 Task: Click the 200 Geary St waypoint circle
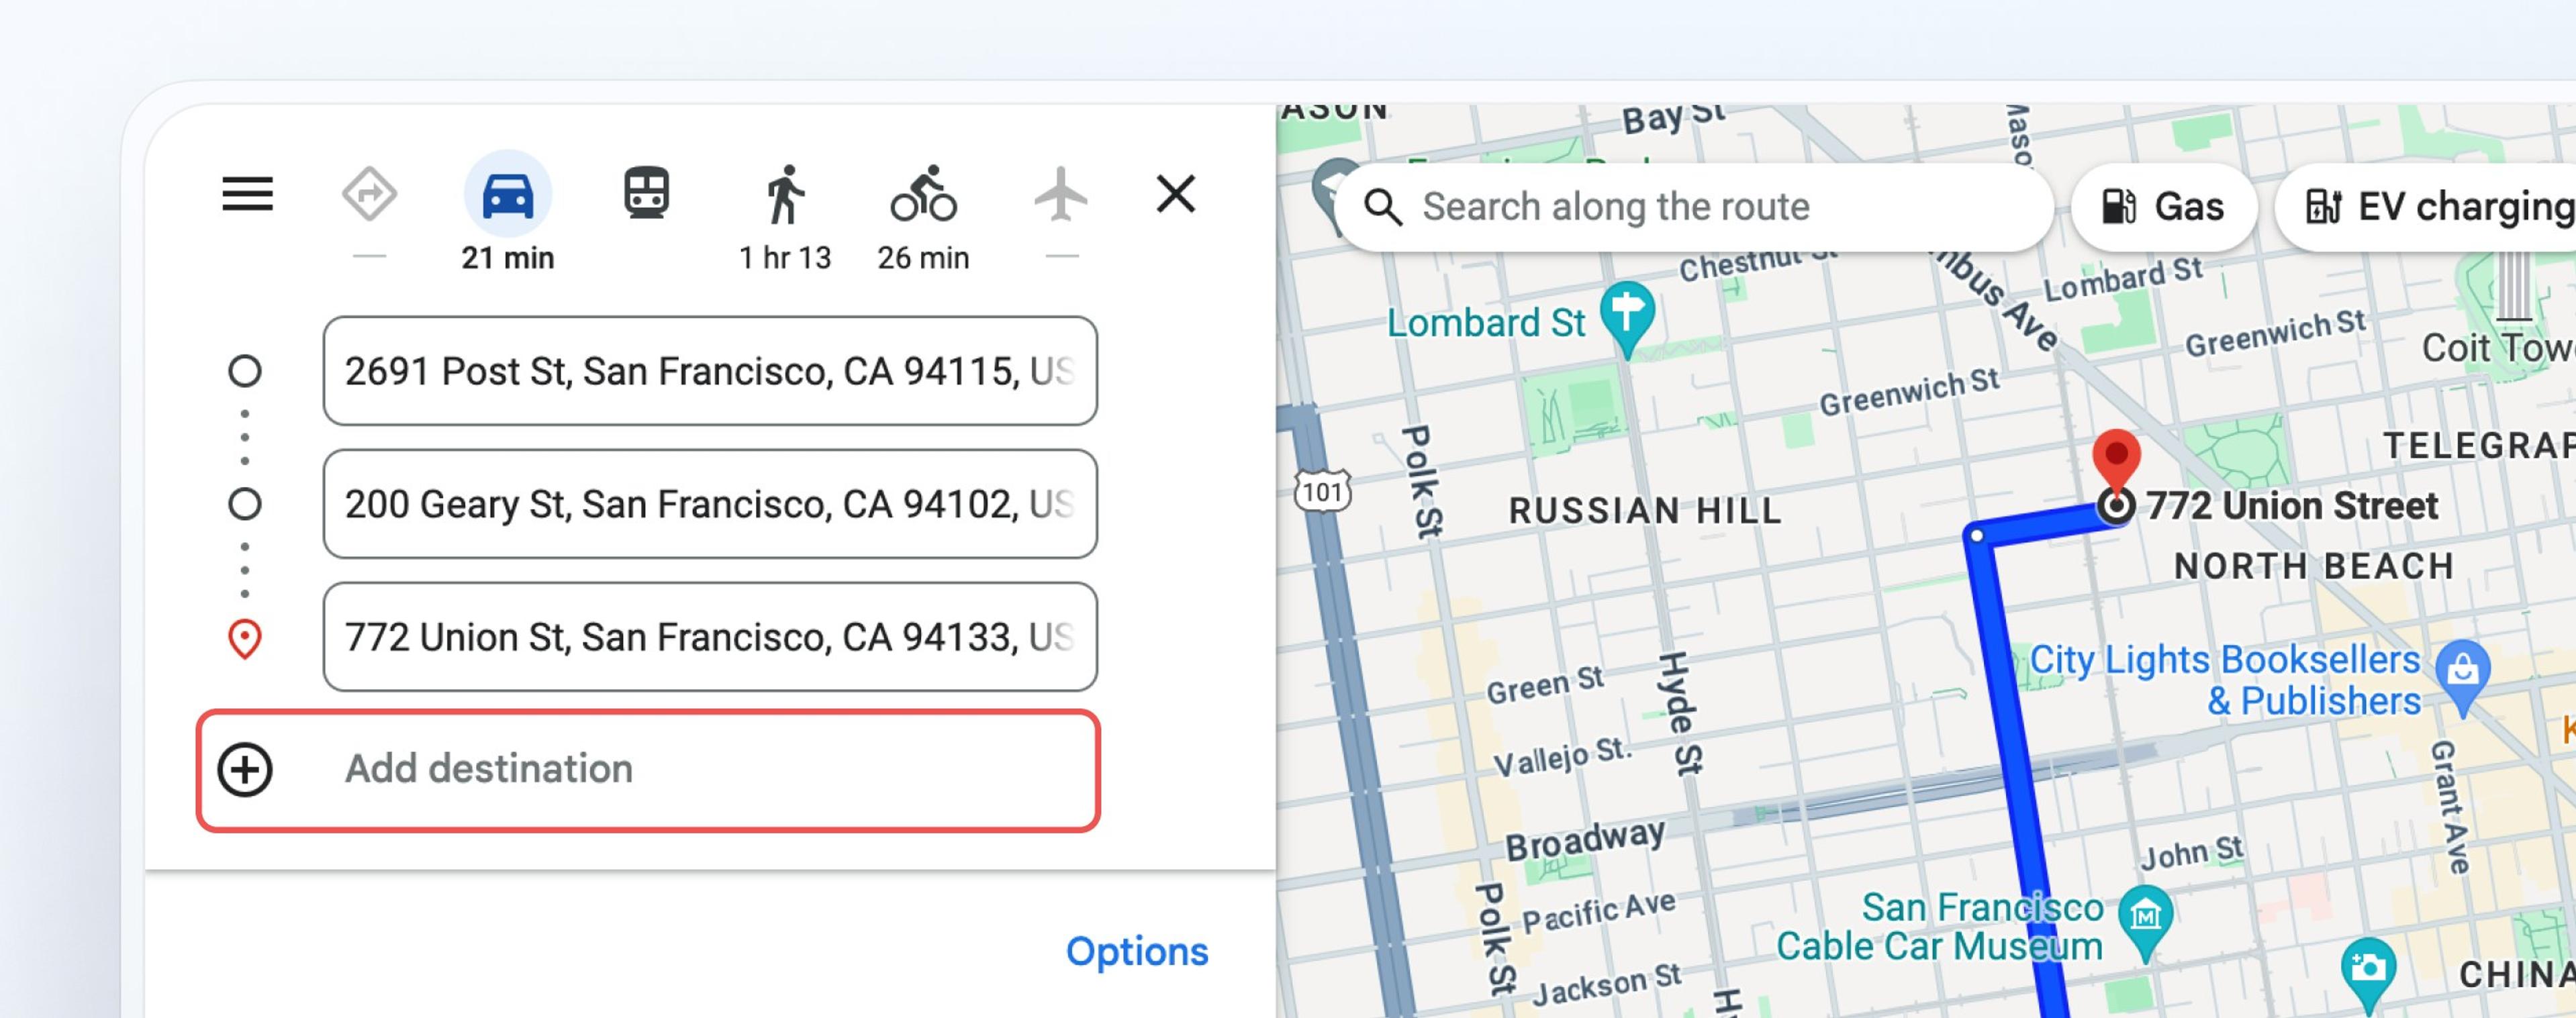click(x=246, y=504)
